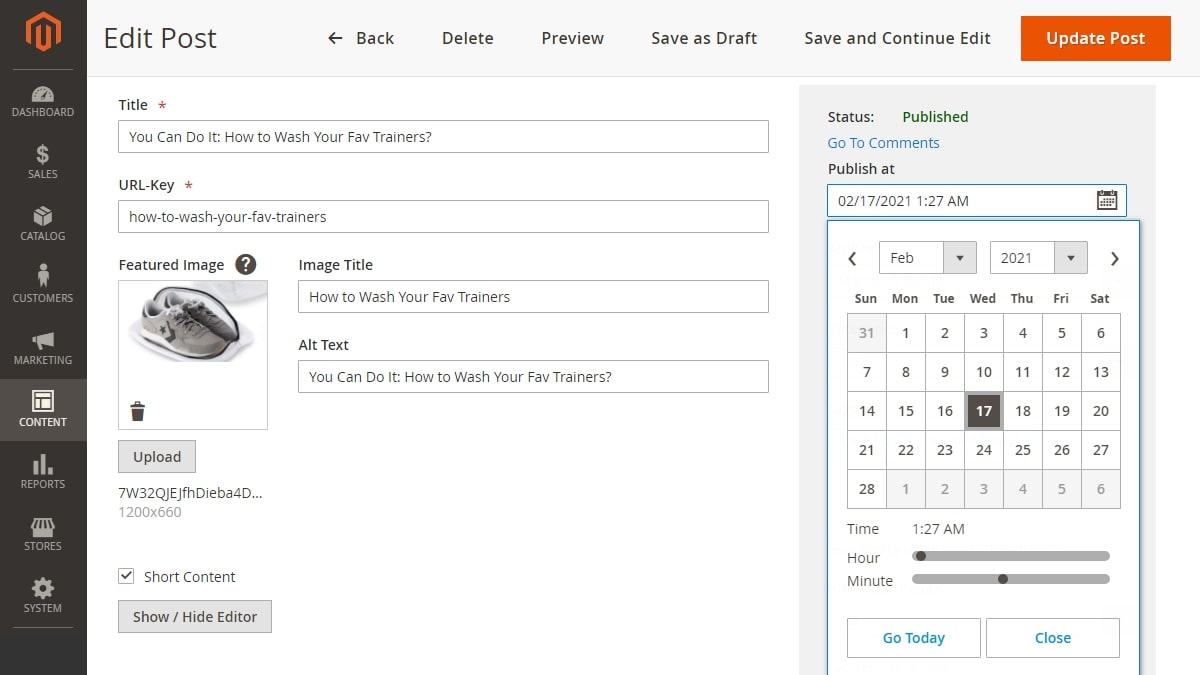Click the Upload button
Image resolution: width=1200 pixels, height=675 pixels.
[157, 456]
